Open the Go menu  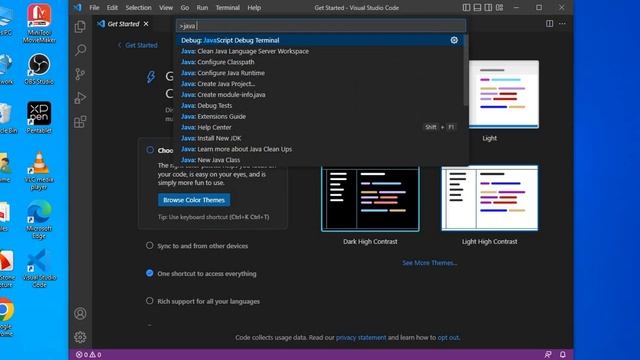pyautogui.click(x=185, y=7)
